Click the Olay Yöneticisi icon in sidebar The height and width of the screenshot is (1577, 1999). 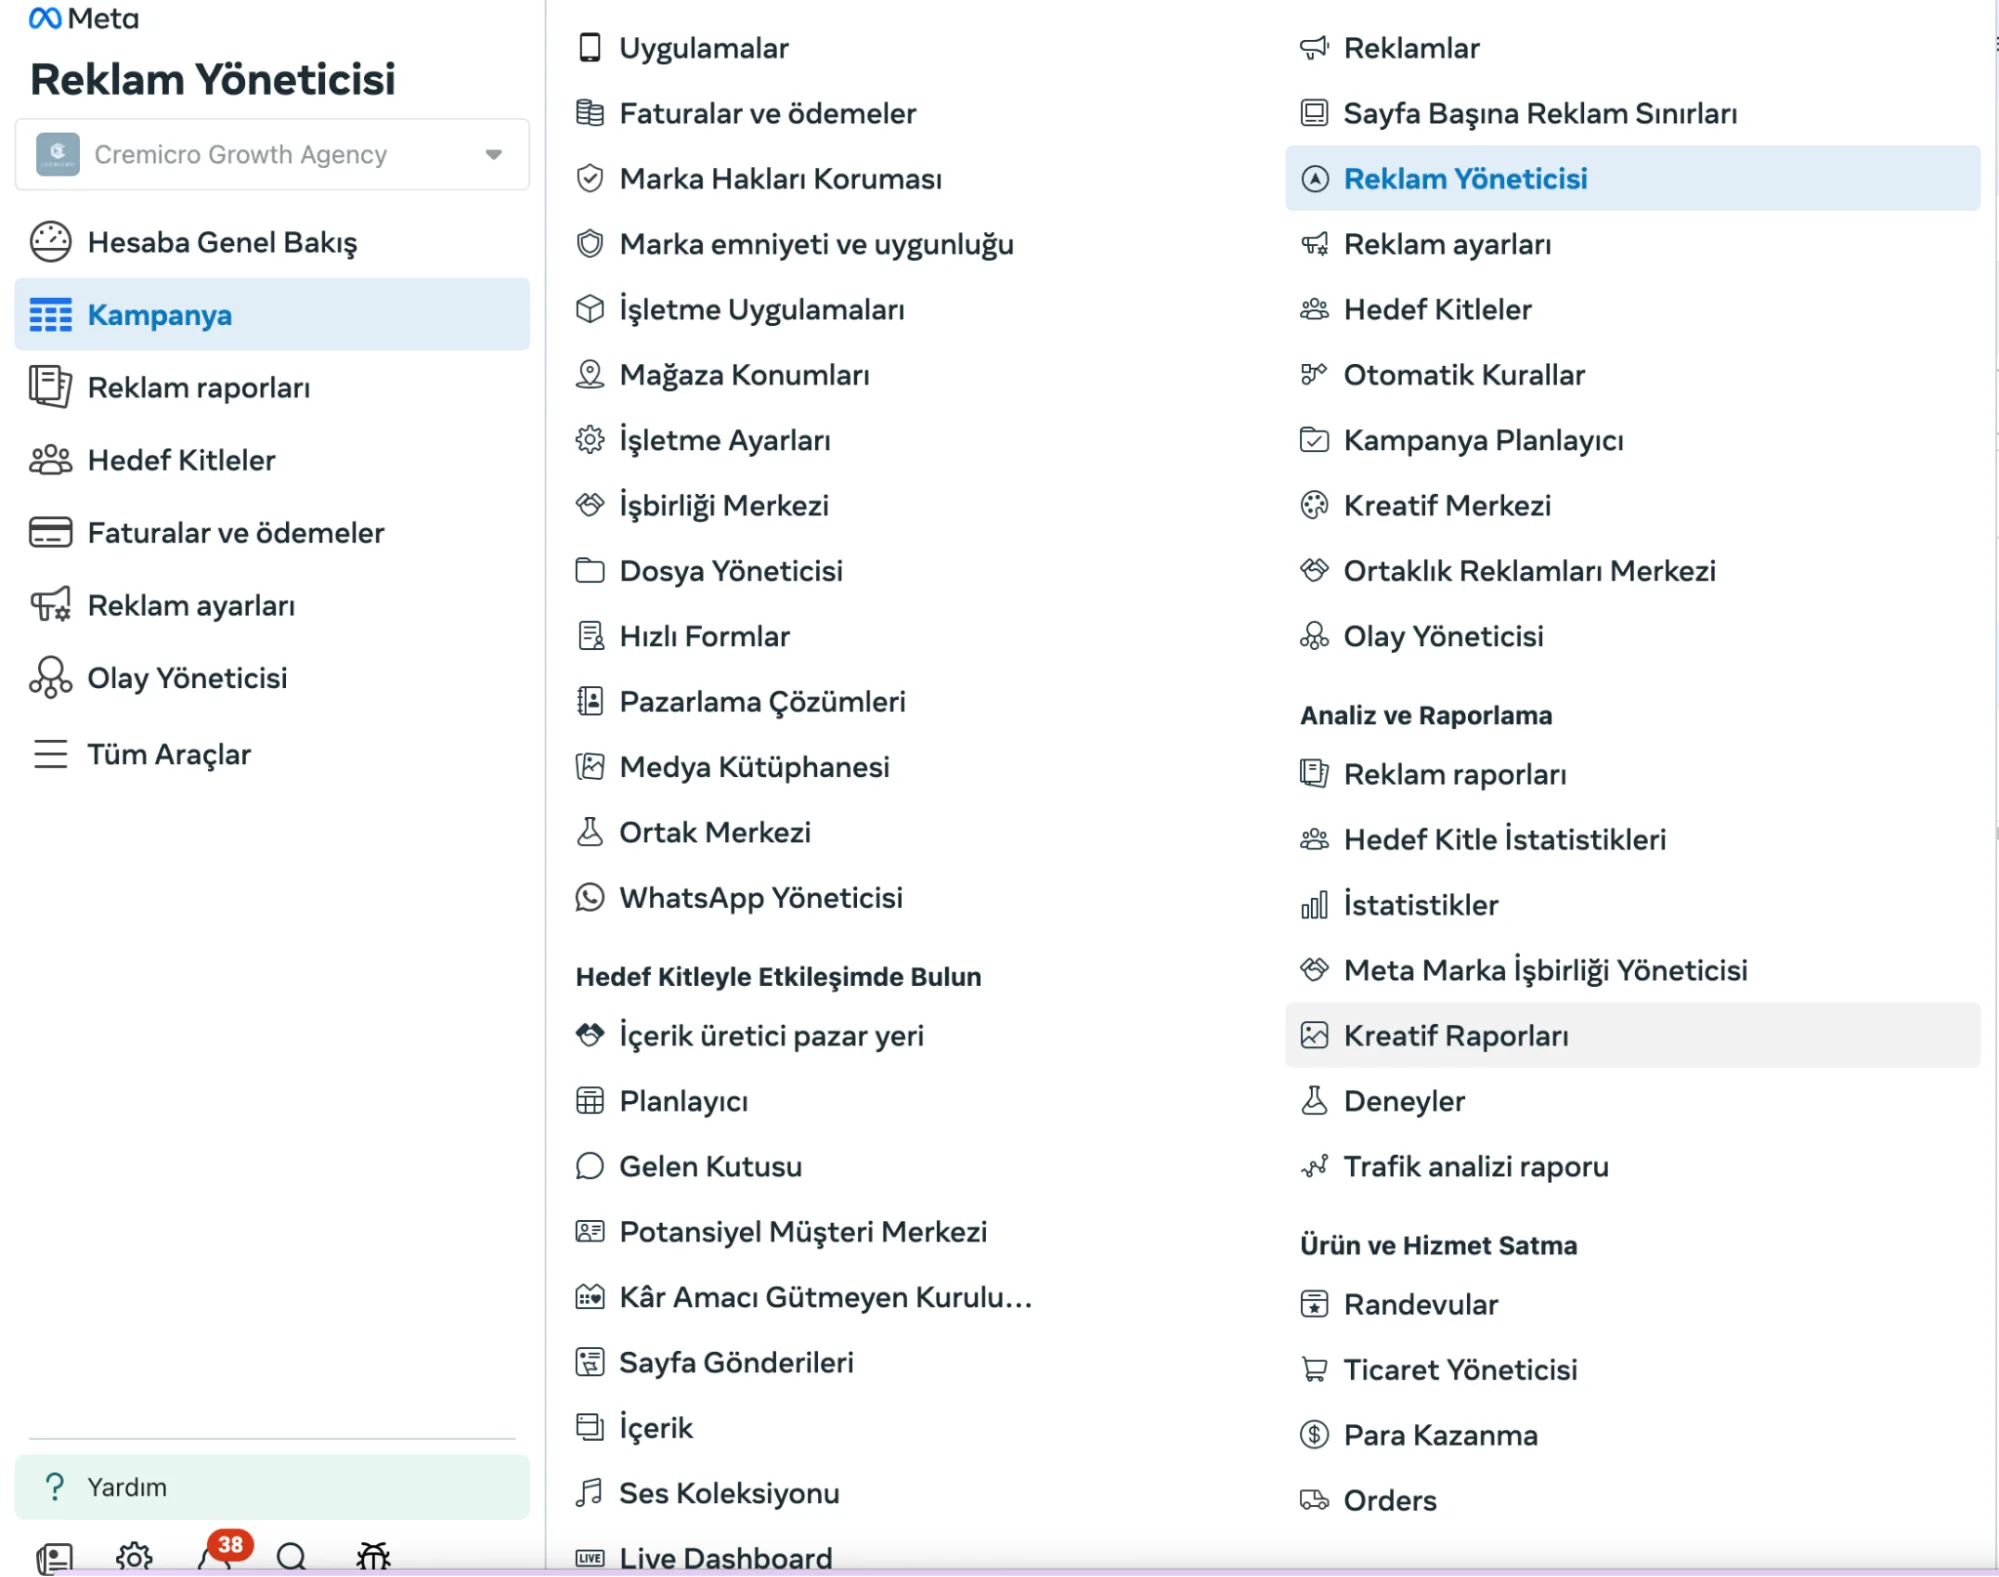[x=50, y=678]
